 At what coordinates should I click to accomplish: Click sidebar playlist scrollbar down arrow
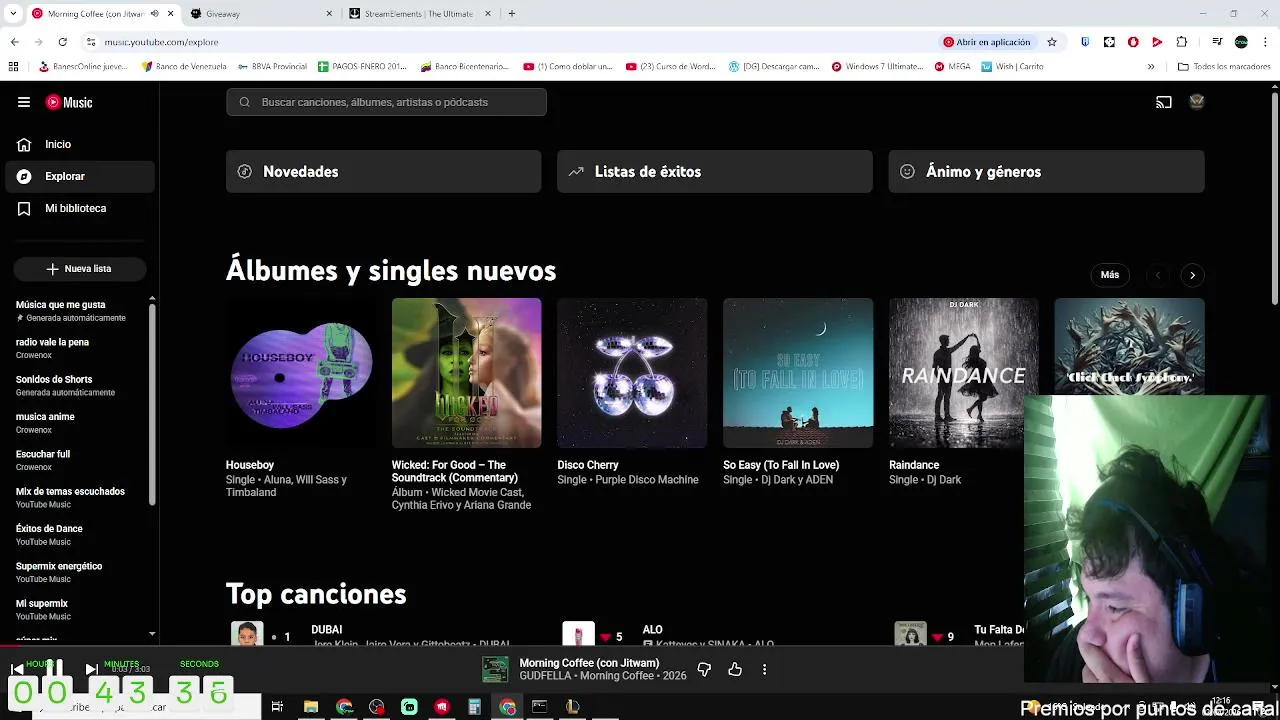pos(152,634)
